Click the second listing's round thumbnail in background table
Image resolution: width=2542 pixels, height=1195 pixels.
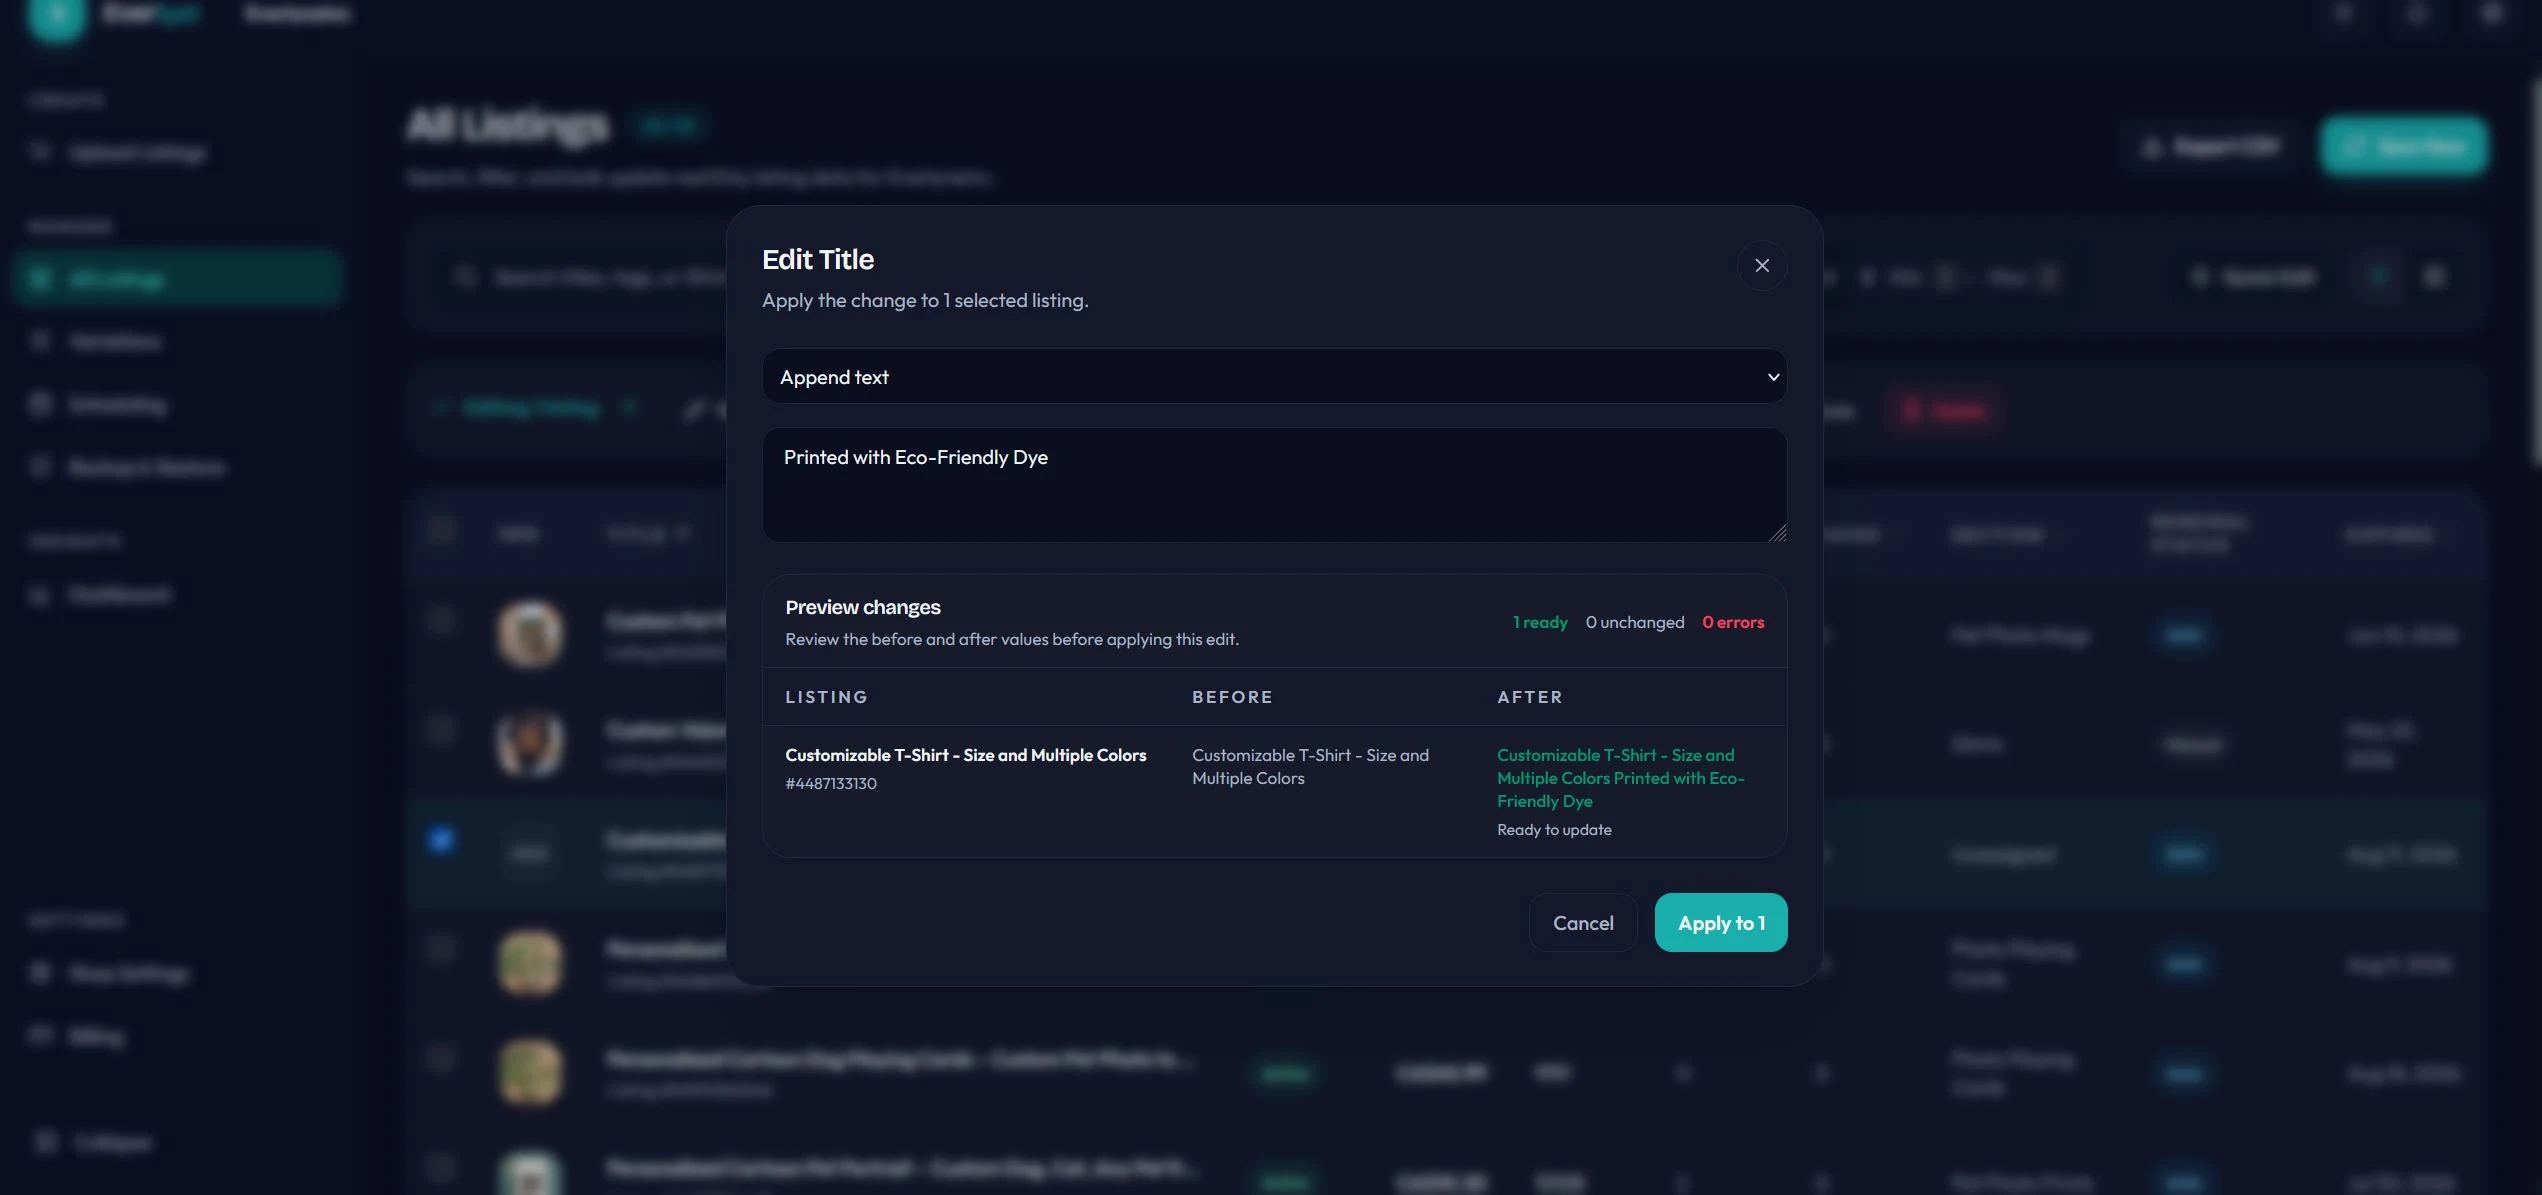pos(530,743)
